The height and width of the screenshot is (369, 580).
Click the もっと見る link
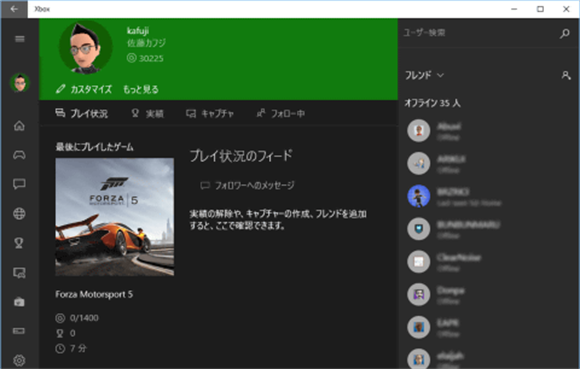[x=141, y=89]
